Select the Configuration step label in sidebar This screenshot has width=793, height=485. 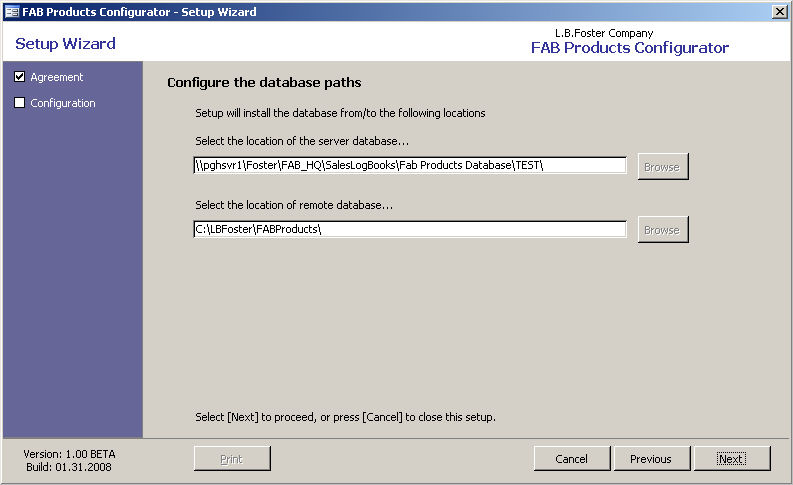(x=63, y=103)
